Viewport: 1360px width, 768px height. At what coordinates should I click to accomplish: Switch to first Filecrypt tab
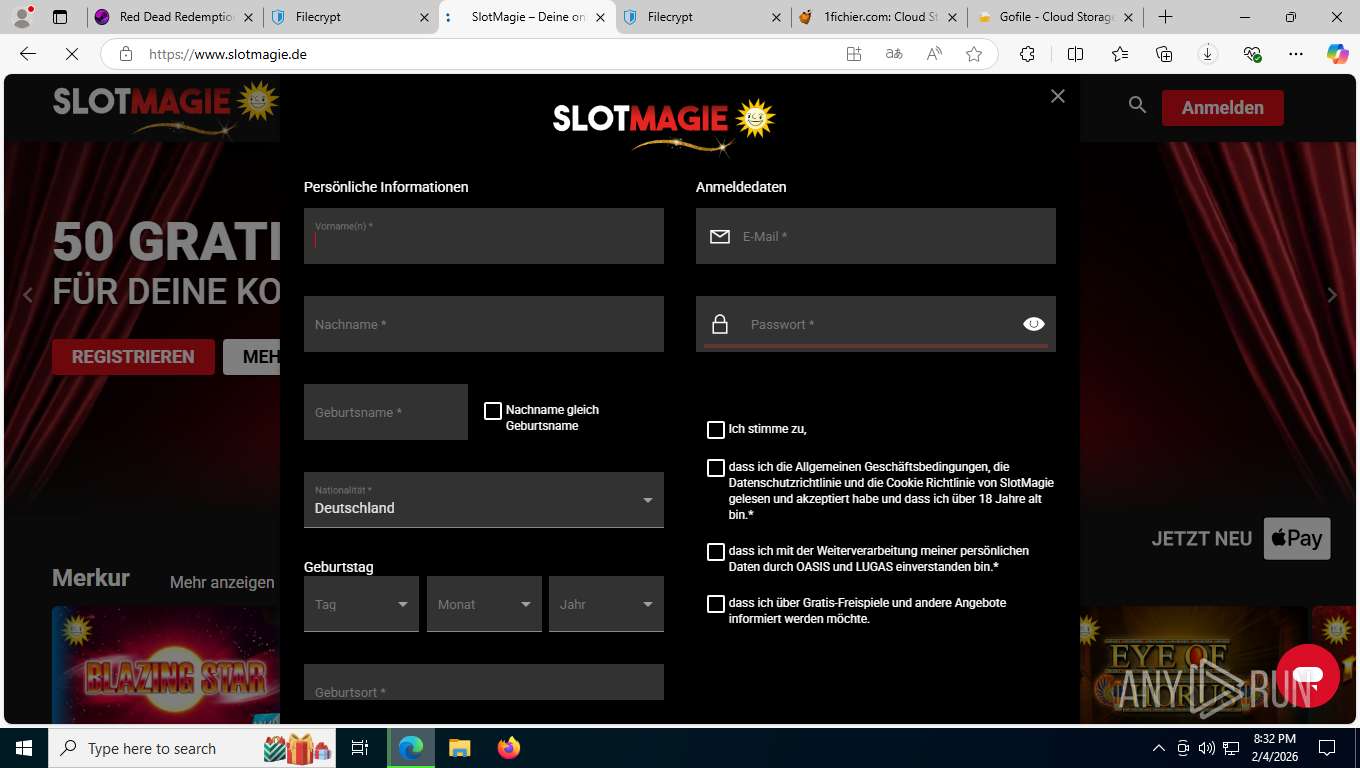tap(350, 17)
